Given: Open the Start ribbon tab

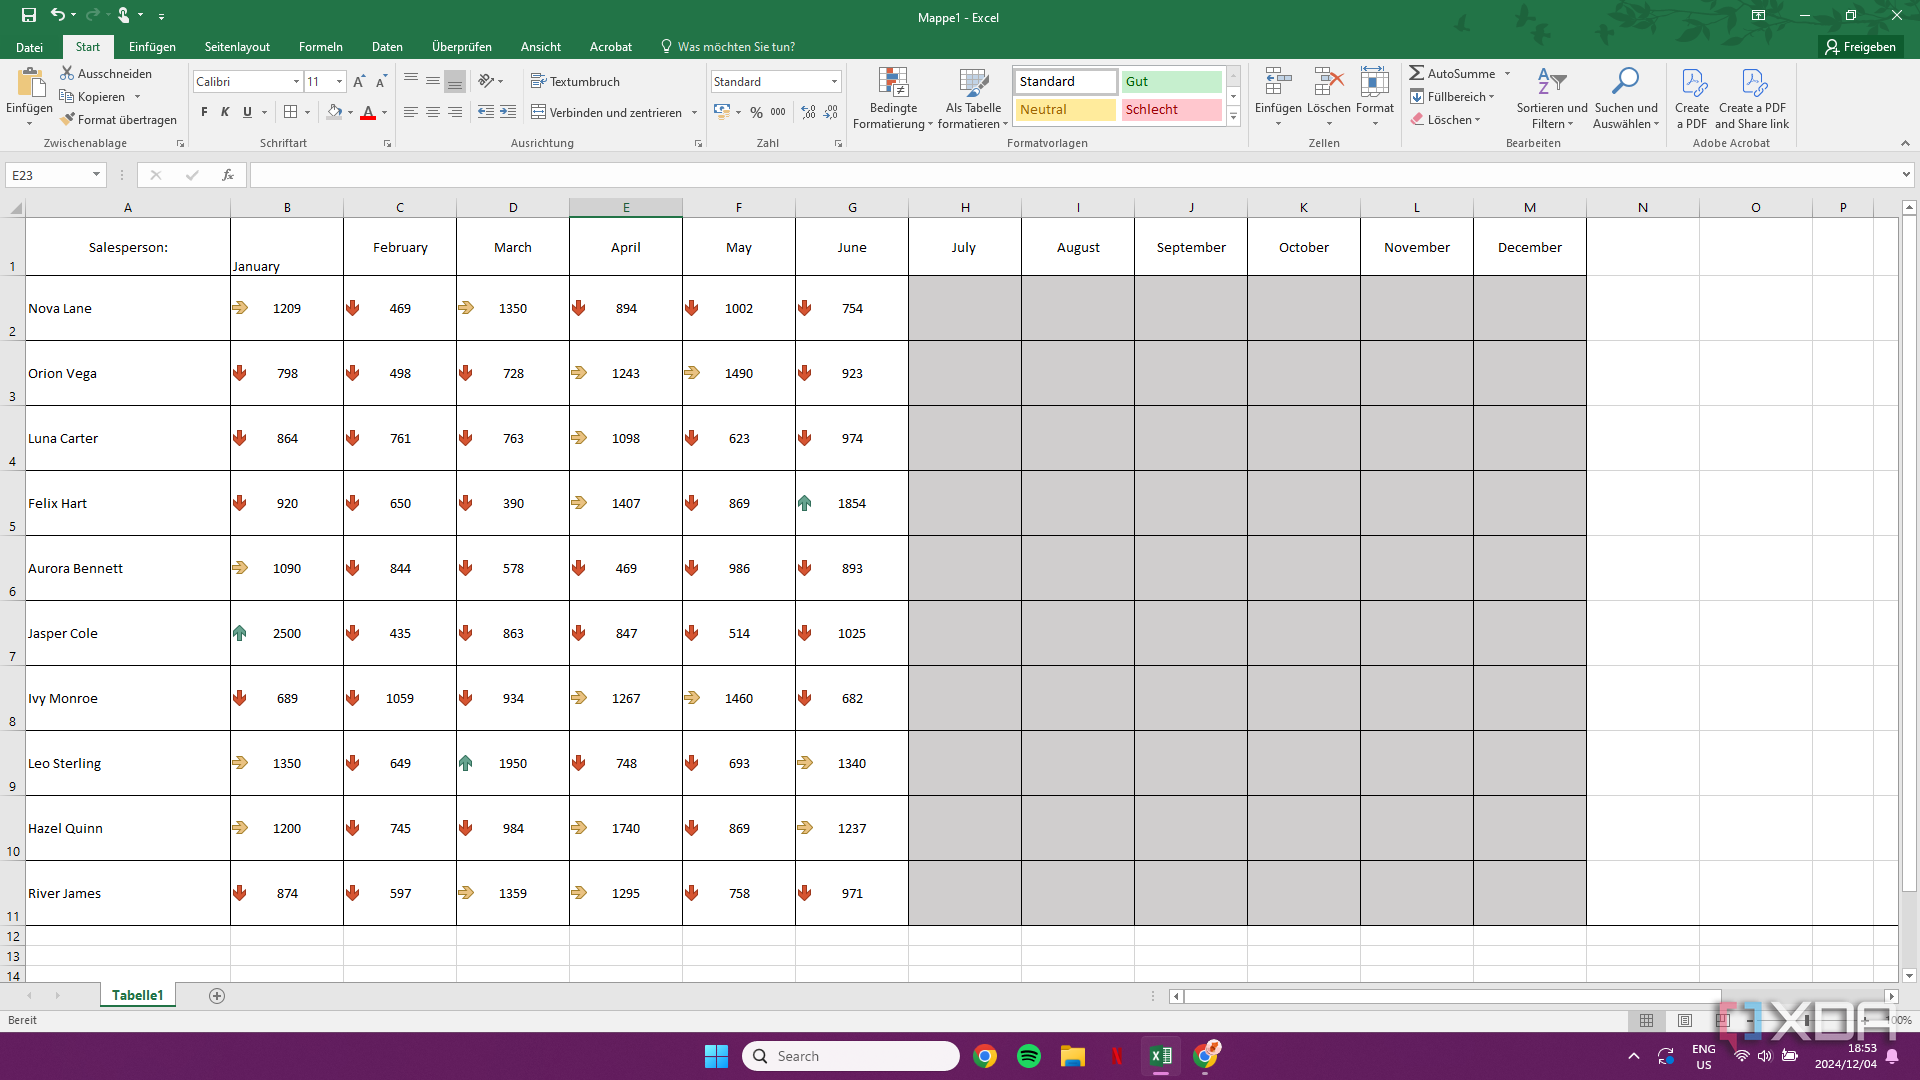Looking at the screenshot, I should (x=84, y=46).
